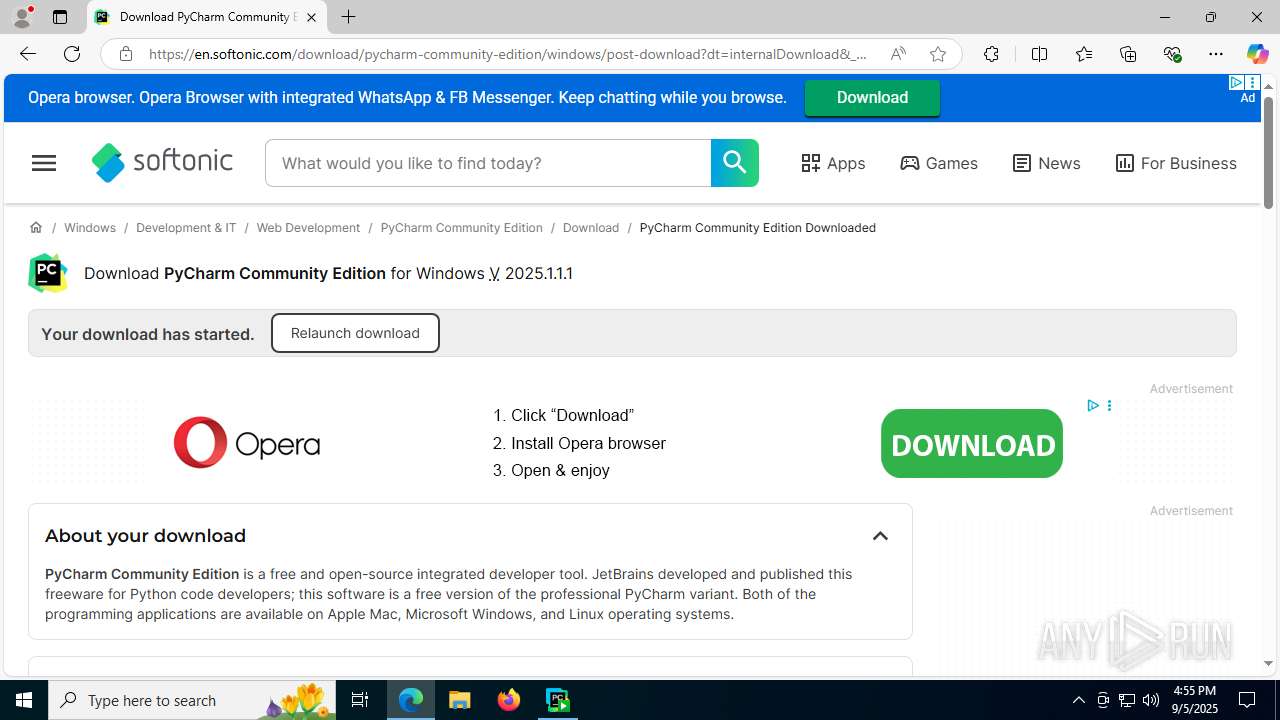The width and height of the screenshot is (1280, 720).
Task: Go to Web Development breadcrumb
Action: coord(308,228)
